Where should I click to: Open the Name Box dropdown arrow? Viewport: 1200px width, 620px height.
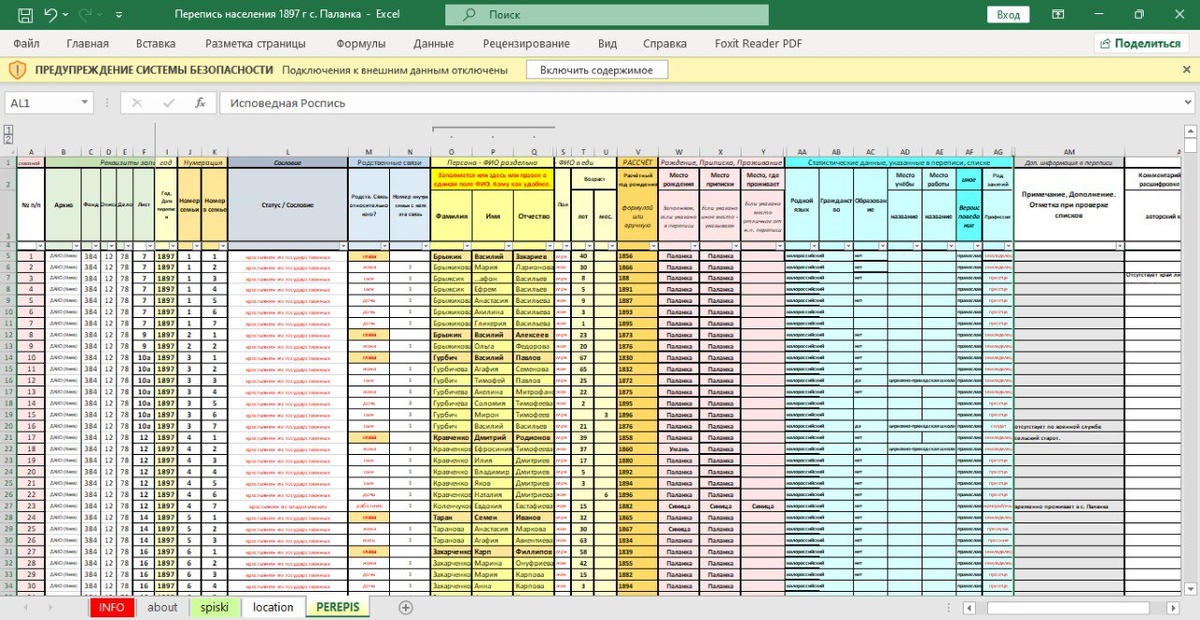point(85,103)
